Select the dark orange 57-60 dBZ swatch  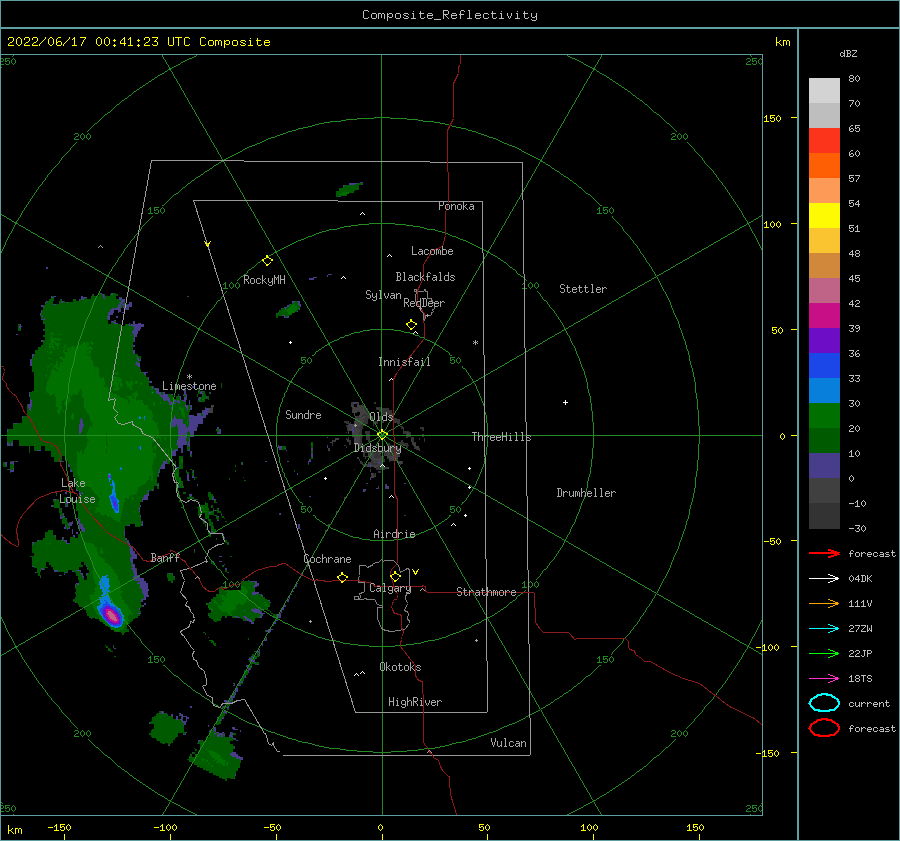click(824, 165)
